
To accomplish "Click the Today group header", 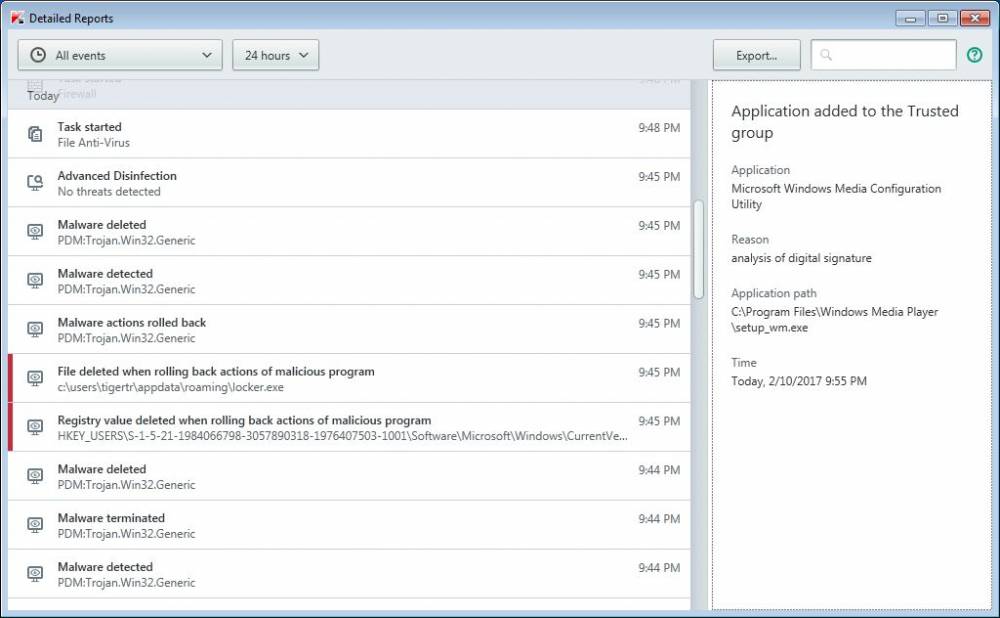I will point(43,96).
